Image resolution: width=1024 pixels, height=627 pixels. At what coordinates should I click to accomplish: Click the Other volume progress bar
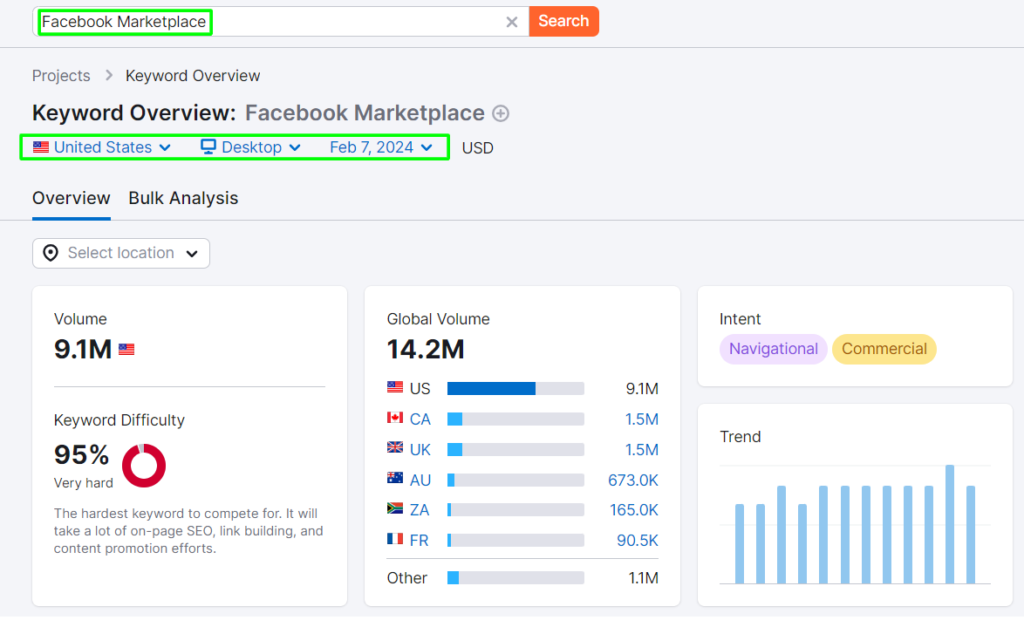[515, 578]
